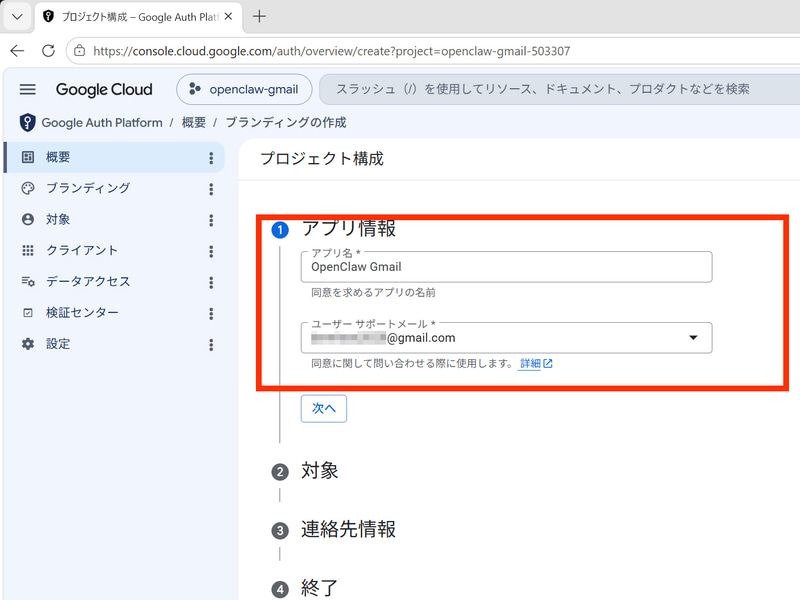Viewport: 800px width, 600px height.
Task: Open the openclaw-gmail project picker
Action: point(244,89)
